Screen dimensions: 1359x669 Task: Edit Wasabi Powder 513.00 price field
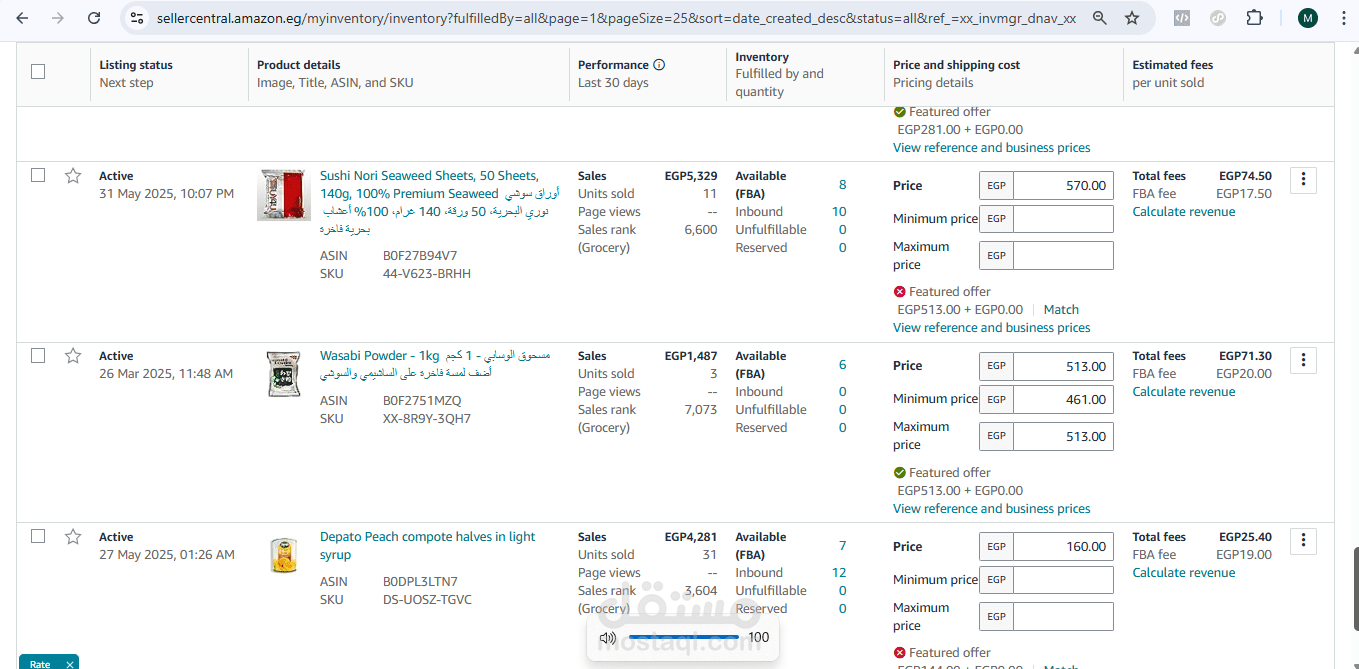click(1063, 366)
